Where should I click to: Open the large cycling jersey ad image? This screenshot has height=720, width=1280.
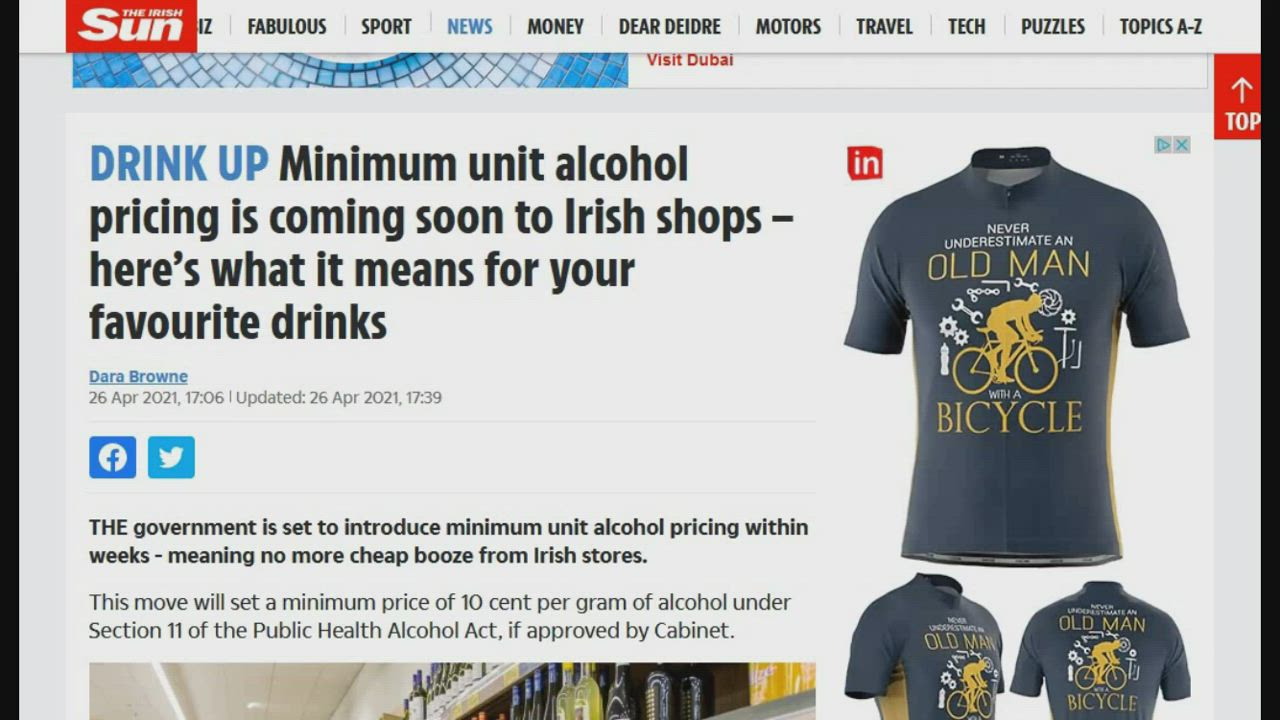pos(1017,355)
